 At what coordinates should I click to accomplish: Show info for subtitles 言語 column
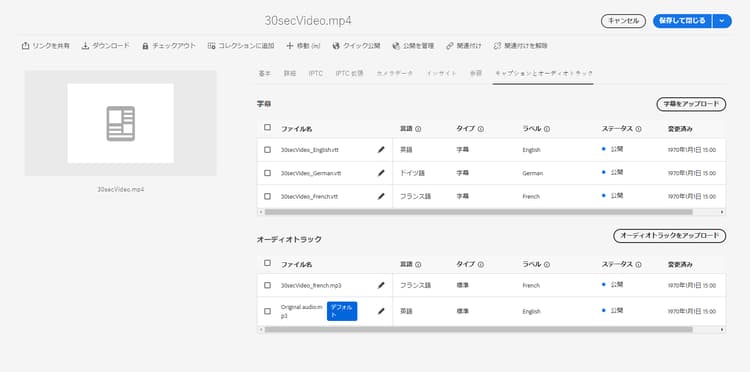tap(418, 129)
